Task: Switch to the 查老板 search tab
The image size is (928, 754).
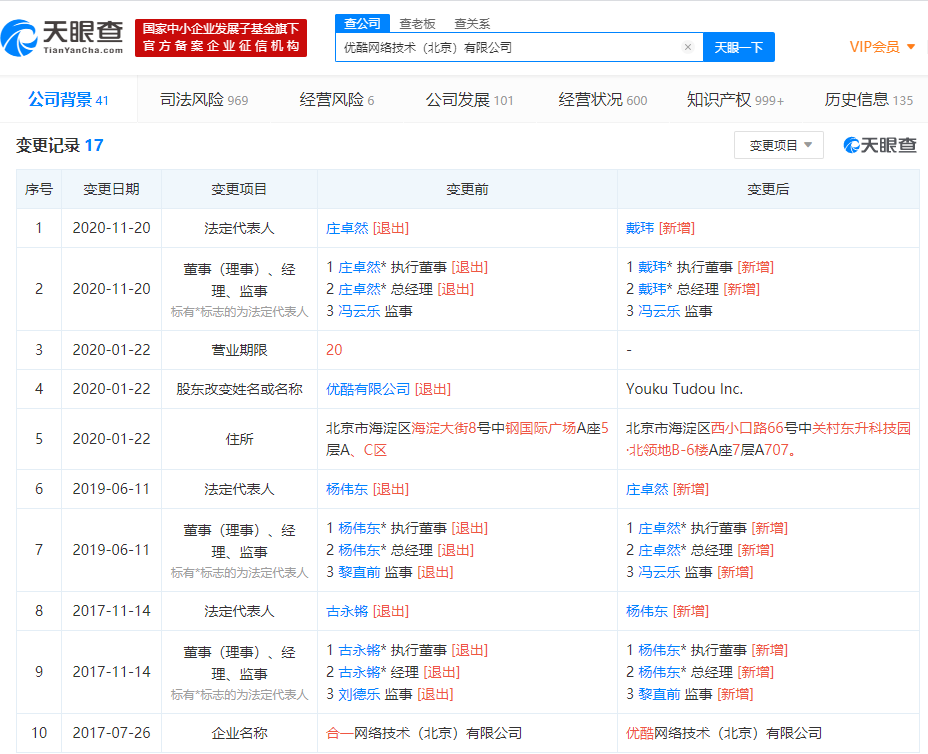Action: coord(417,24)
